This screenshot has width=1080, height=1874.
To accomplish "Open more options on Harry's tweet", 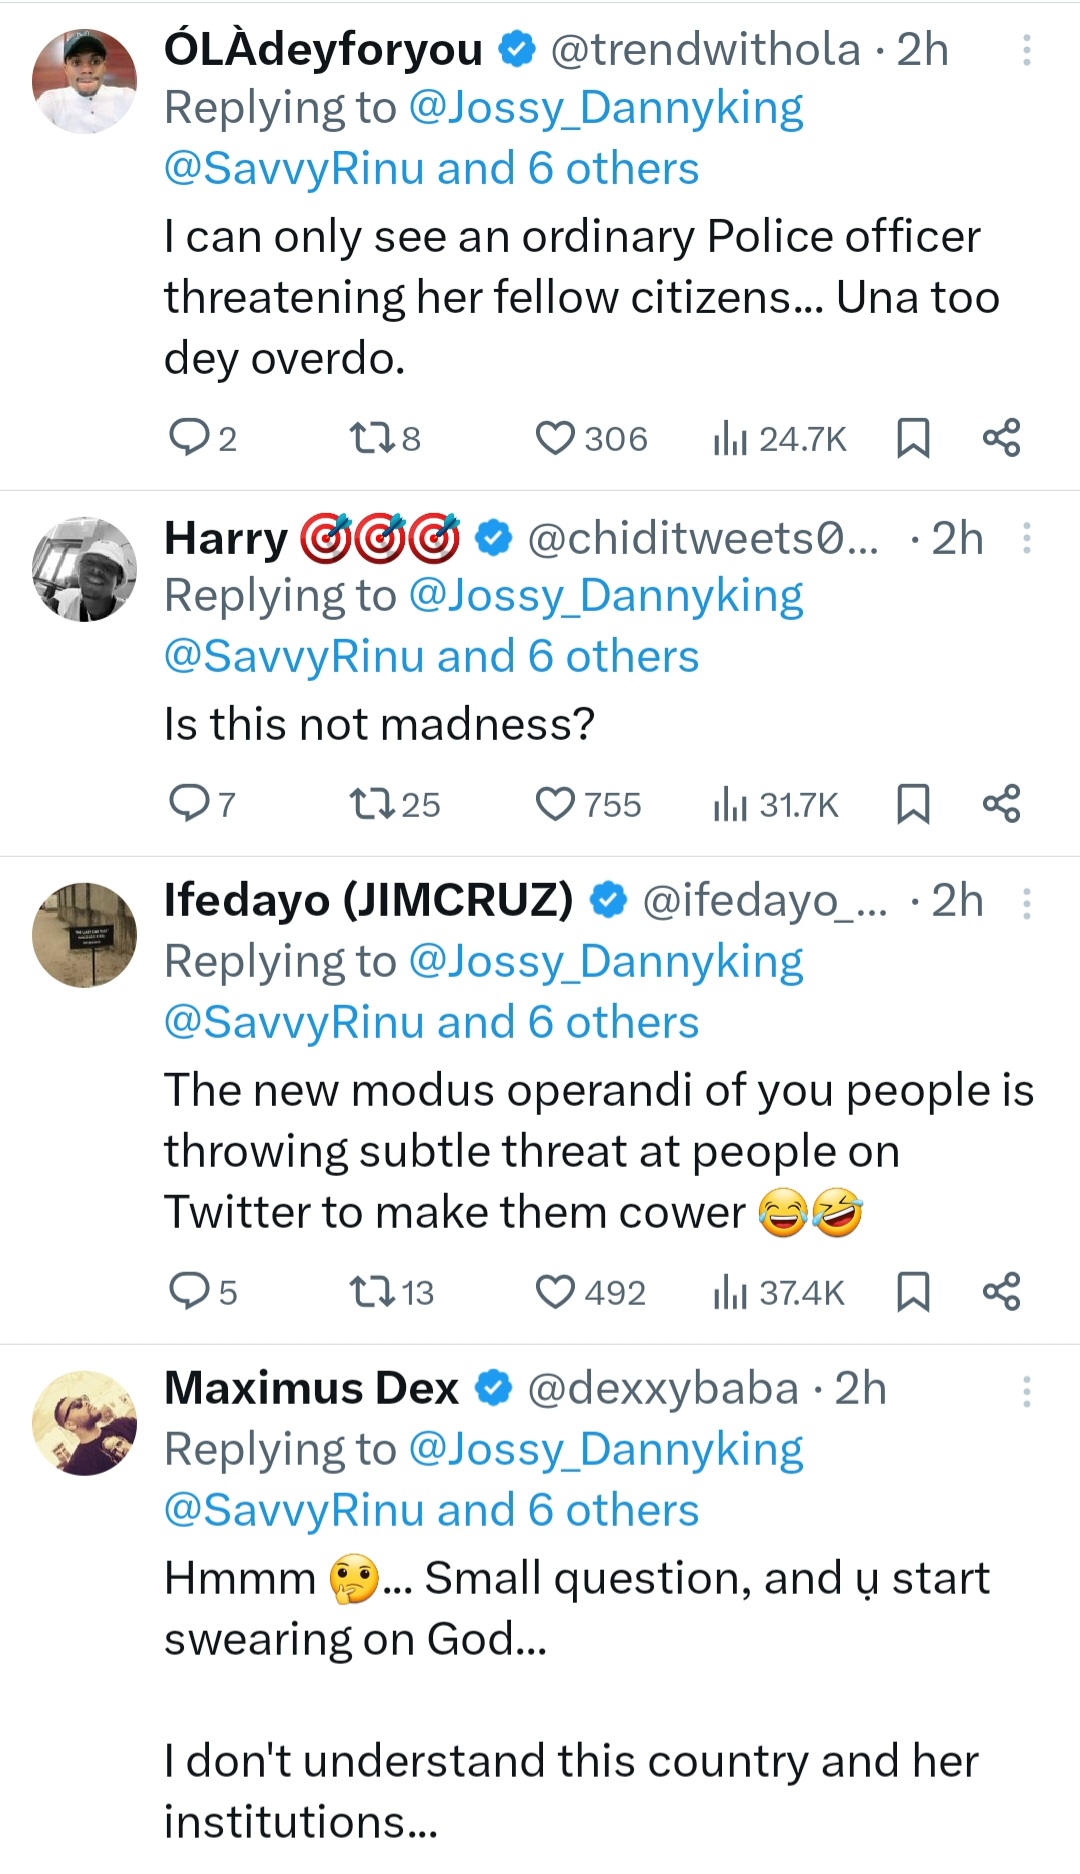I will [1026, 539].
